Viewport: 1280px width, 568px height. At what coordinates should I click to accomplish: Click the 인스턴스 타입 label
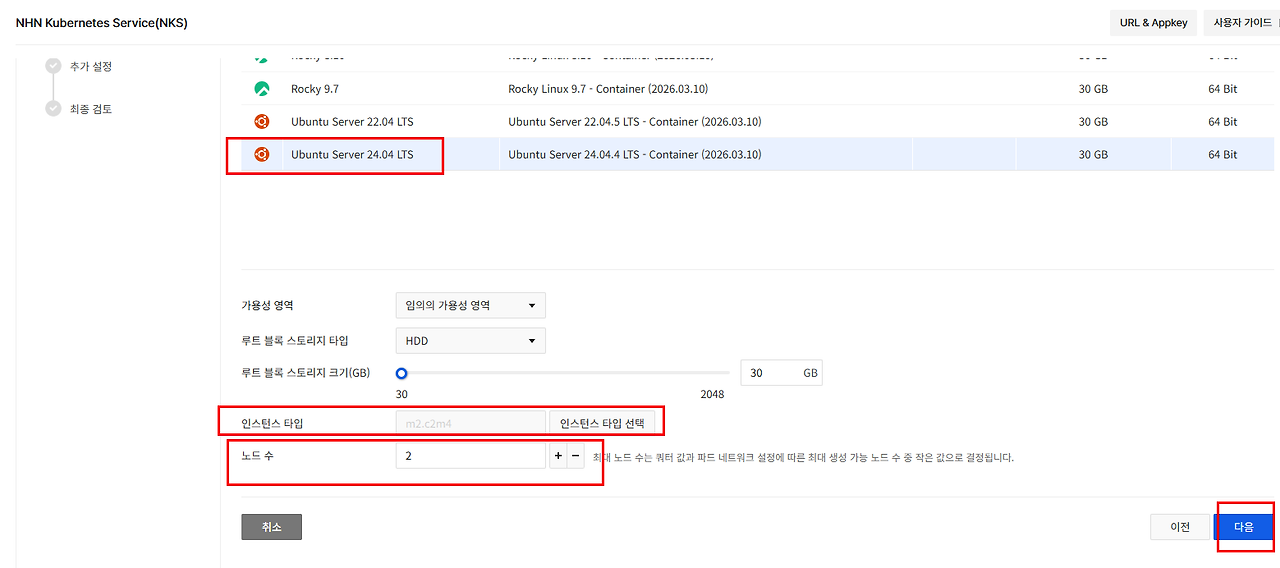[x=272, y=423]
